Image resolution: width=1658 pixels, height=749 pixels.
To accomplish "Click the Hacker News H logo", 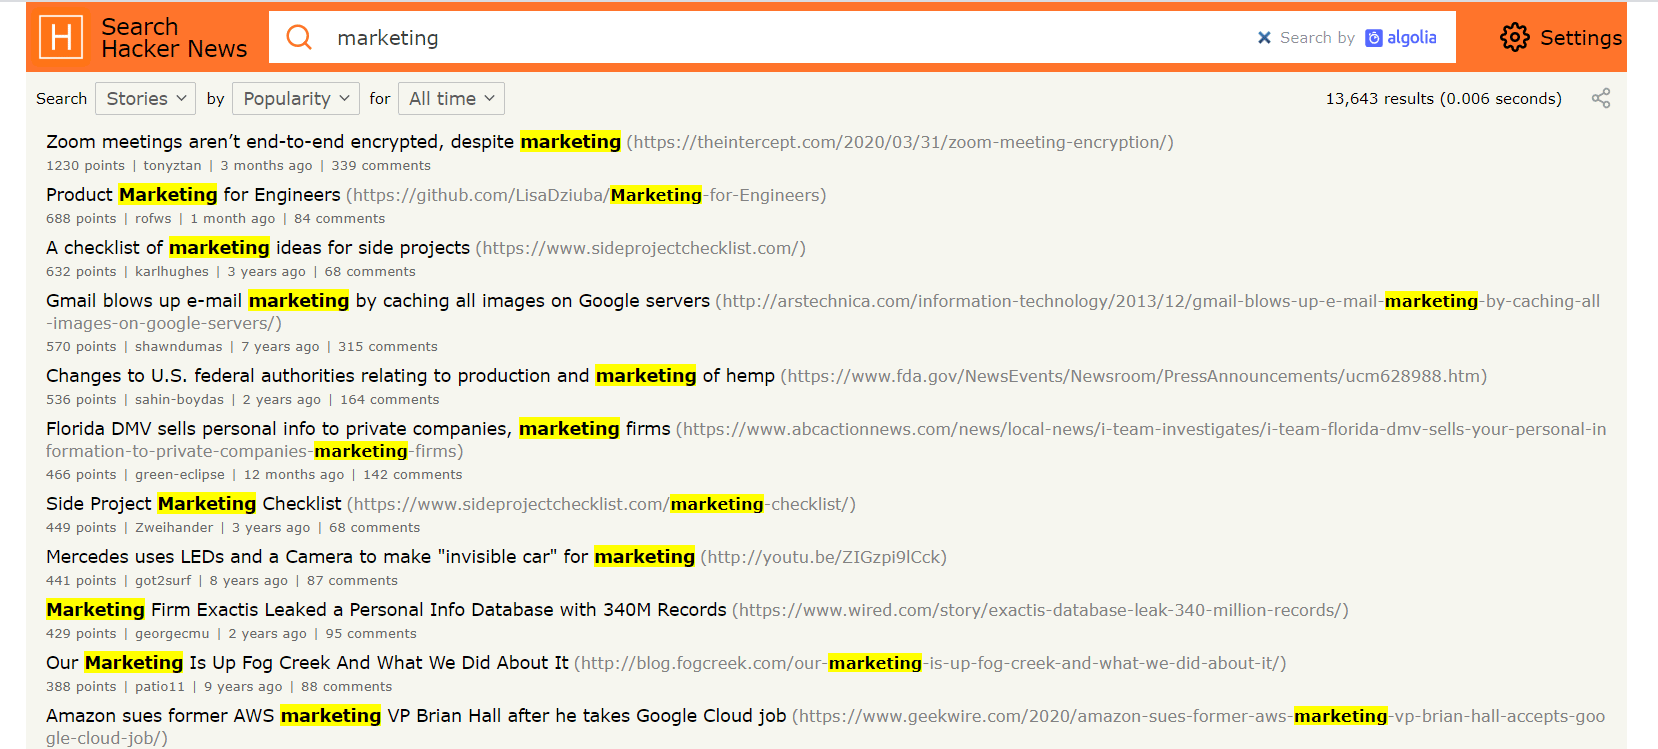I will (x=61, y=38).
